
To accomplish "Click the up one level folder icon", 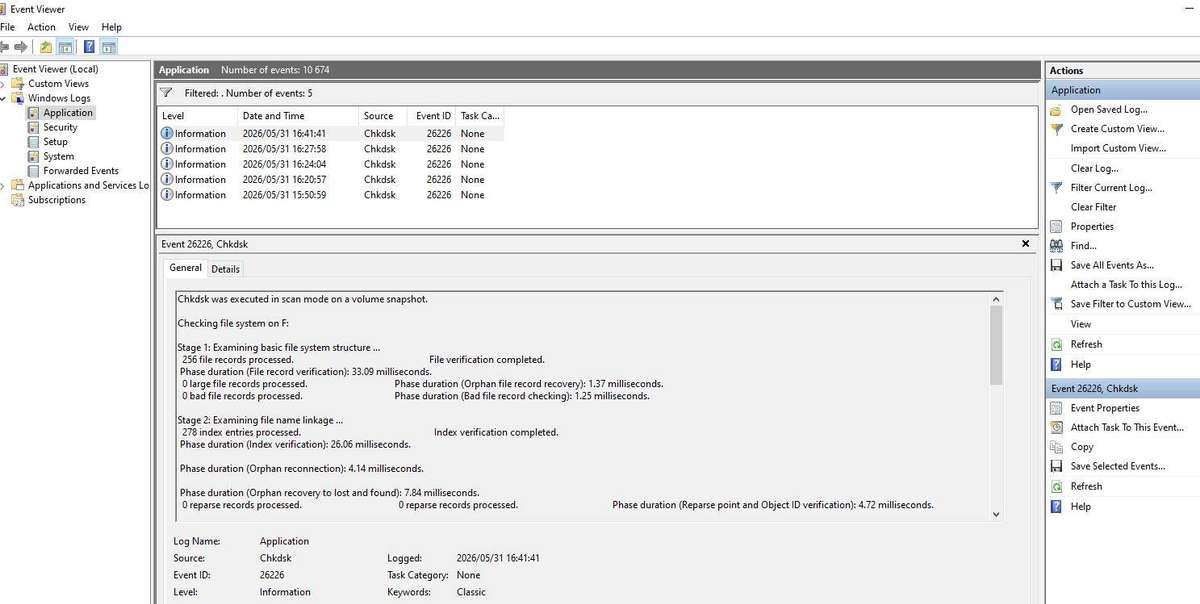I will point(46,47).
